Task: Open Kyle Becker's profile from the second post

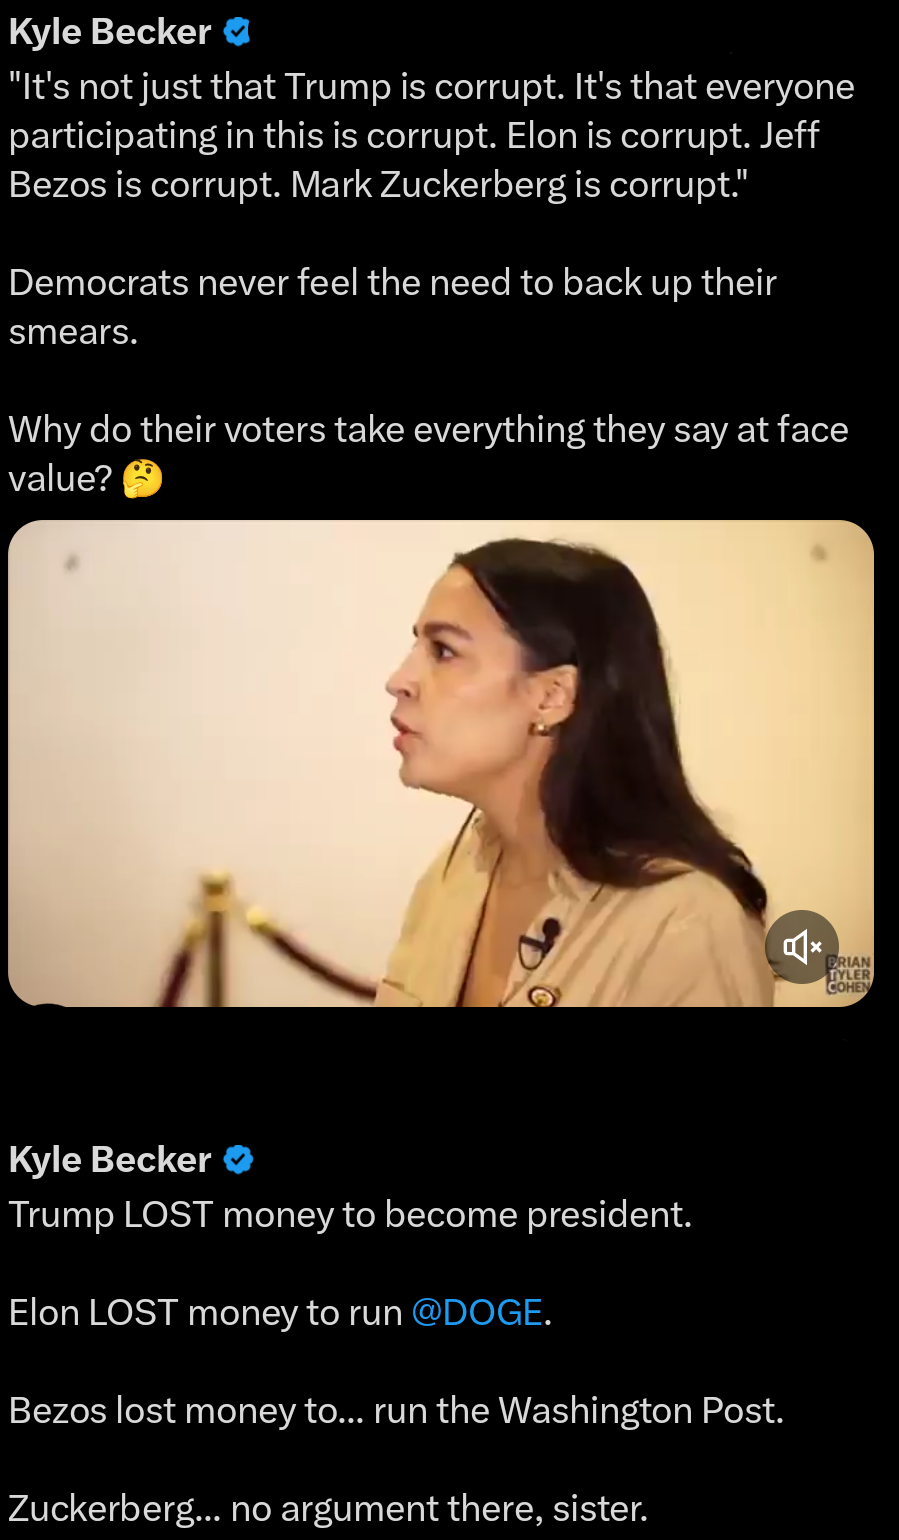Action: coord(110,1160)
